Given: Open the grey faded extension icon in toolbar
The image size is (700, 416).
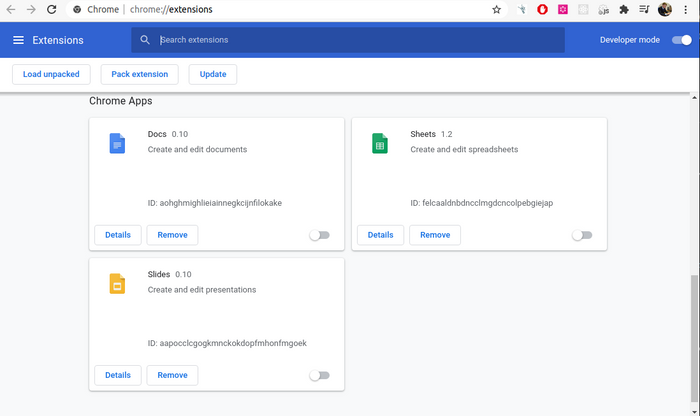Looking at the screenshot, I should (583, 9).
